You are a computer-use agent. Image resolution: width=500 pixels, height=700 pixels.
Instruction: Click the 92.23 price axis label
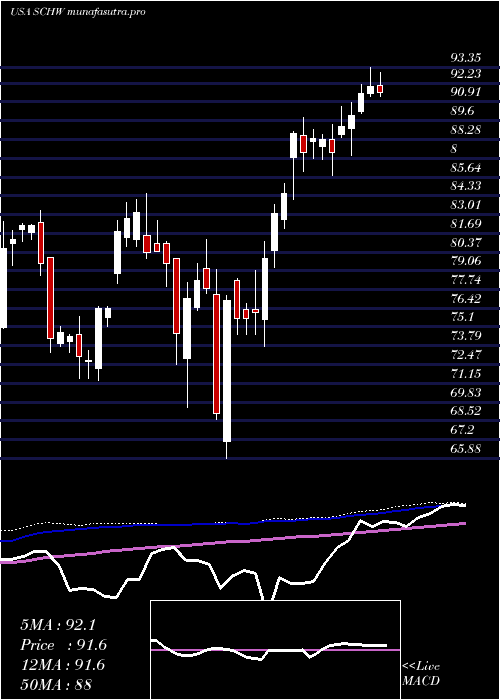[x=465, y=73]
